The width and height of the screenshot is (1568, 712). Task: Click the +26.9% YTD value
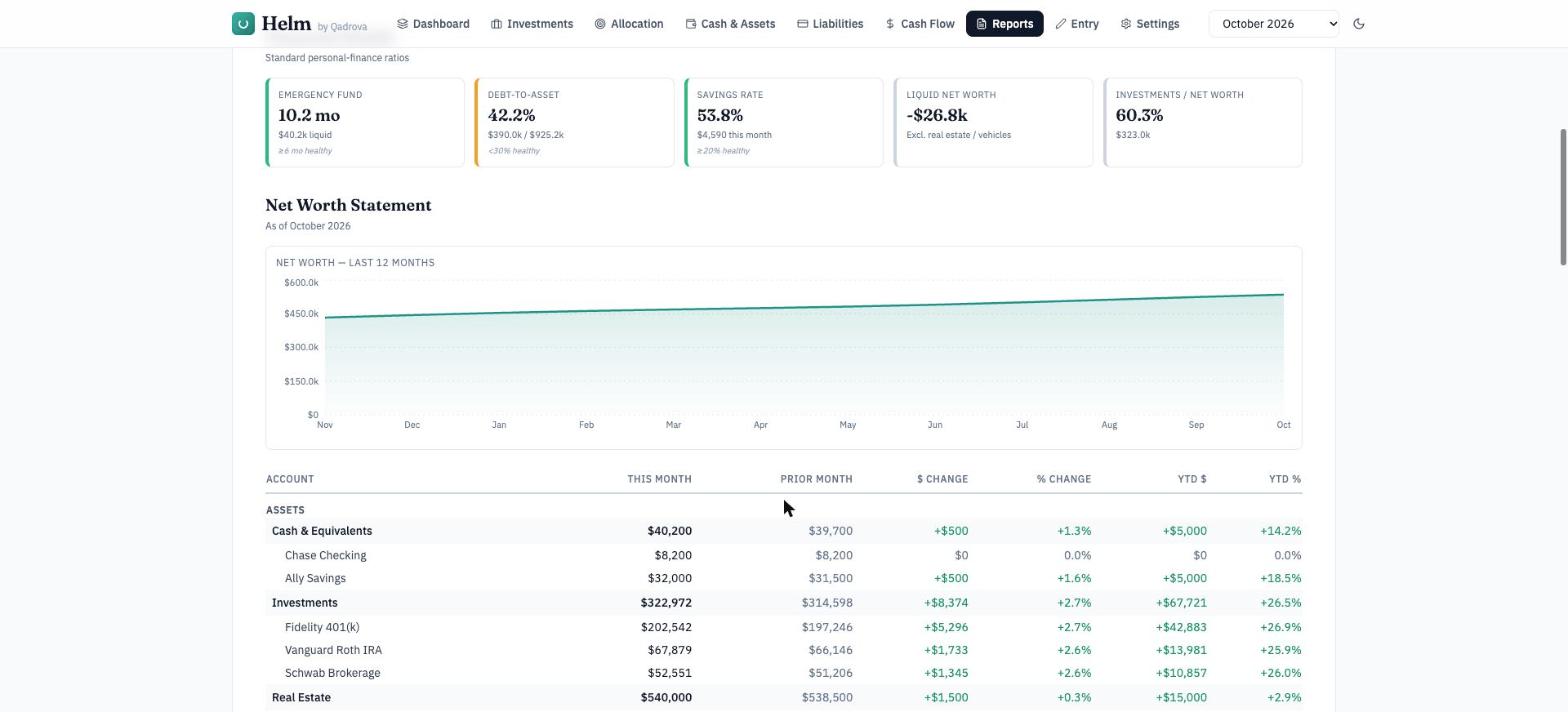(1281, 627)
